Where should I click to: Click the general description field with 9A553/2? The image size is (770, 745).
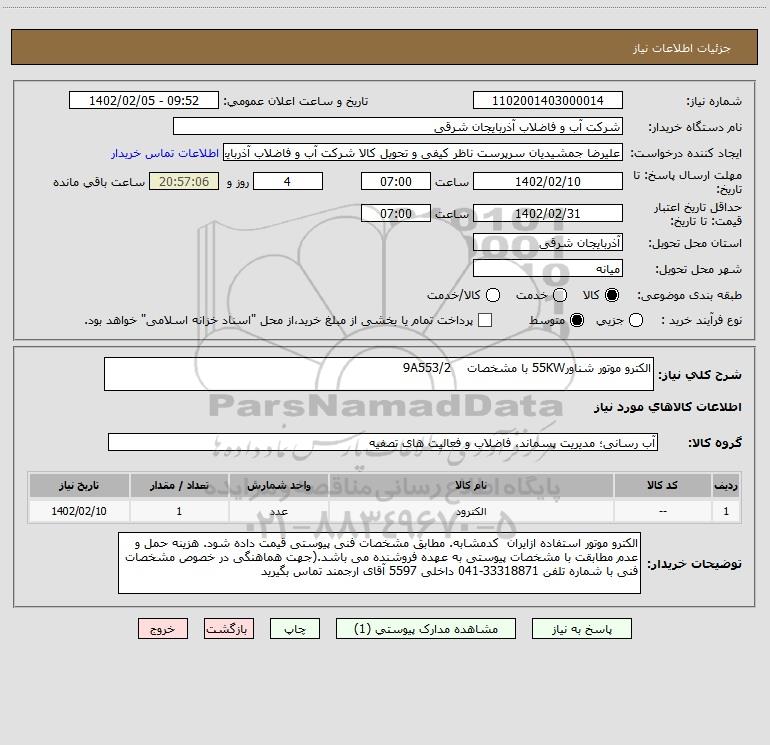click(379, 374)
